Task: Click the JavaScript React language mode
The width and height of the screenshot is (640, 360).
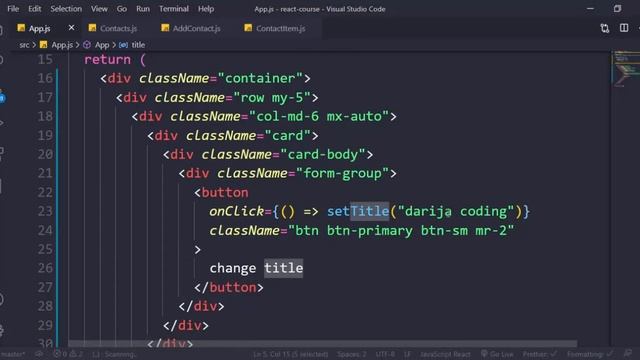Action: (445, 354)
